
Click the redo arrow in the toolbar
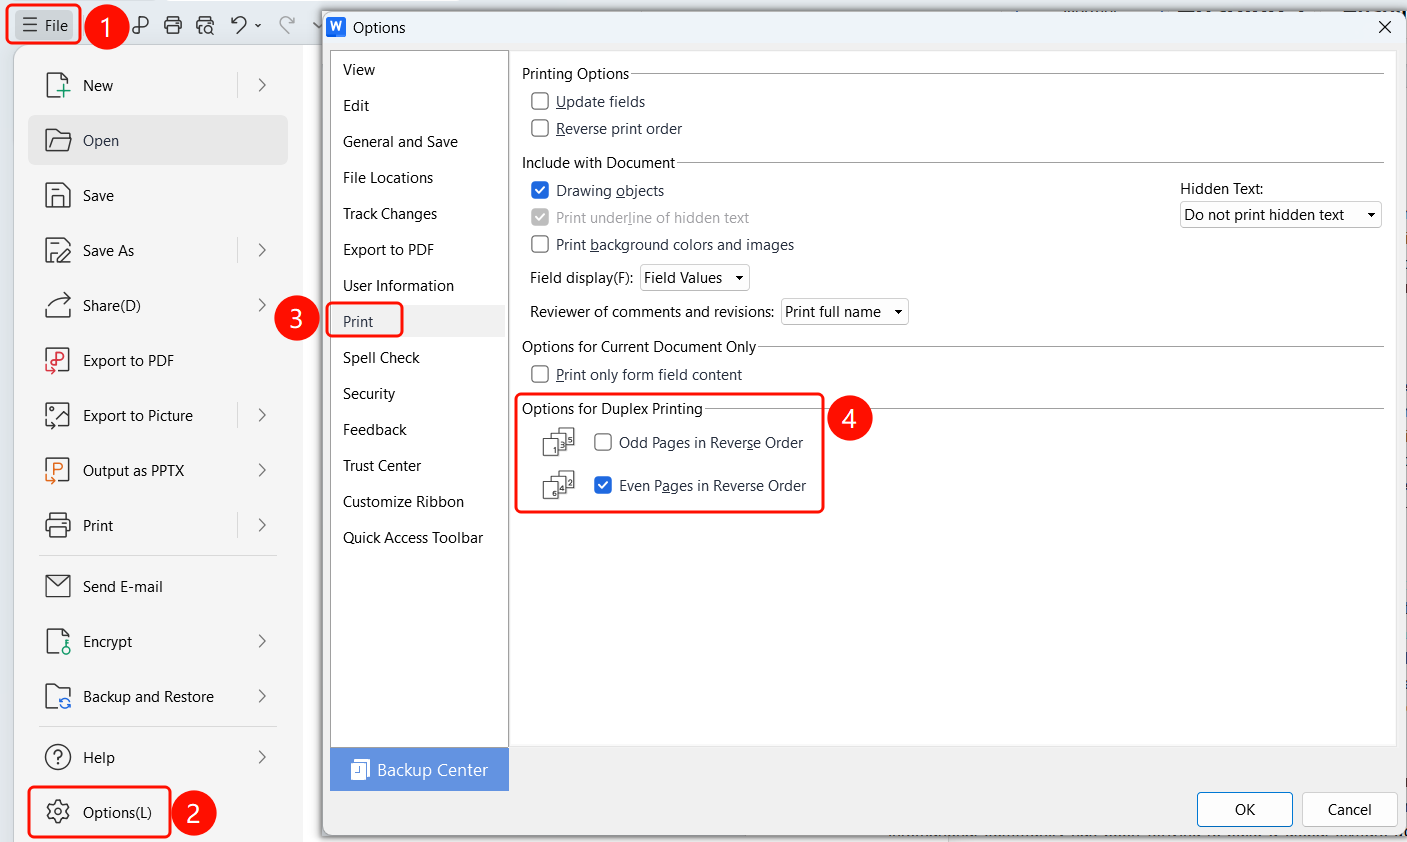tap(287, 25)
